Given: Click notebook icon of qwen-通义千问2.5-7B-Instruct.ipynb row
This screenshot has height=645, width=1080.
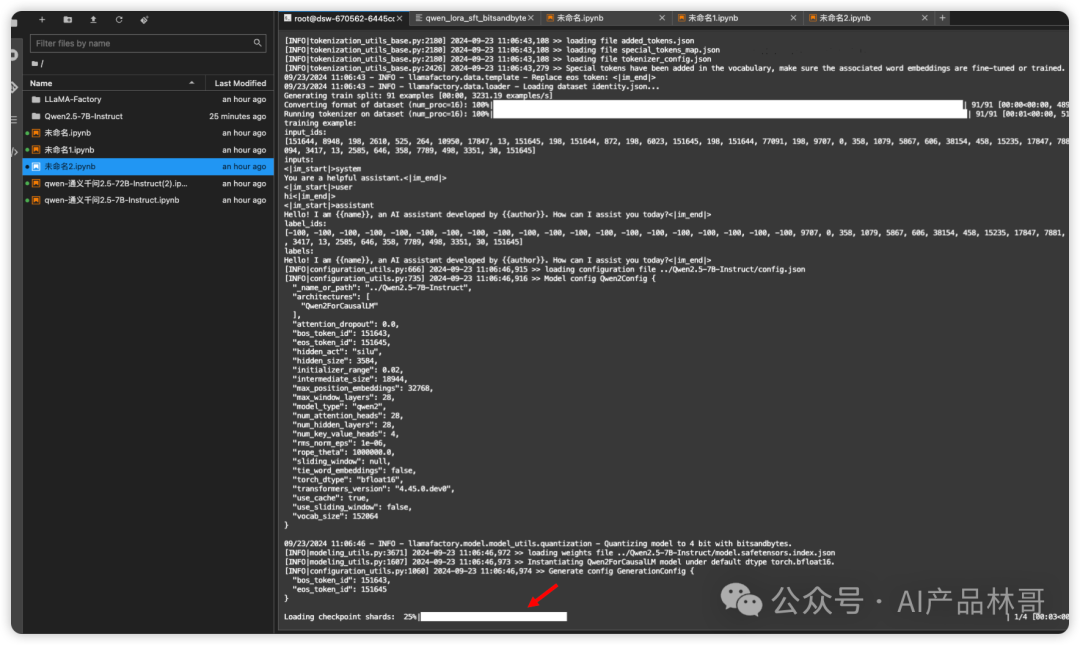Looking at the screenshot, I should 36,200.
